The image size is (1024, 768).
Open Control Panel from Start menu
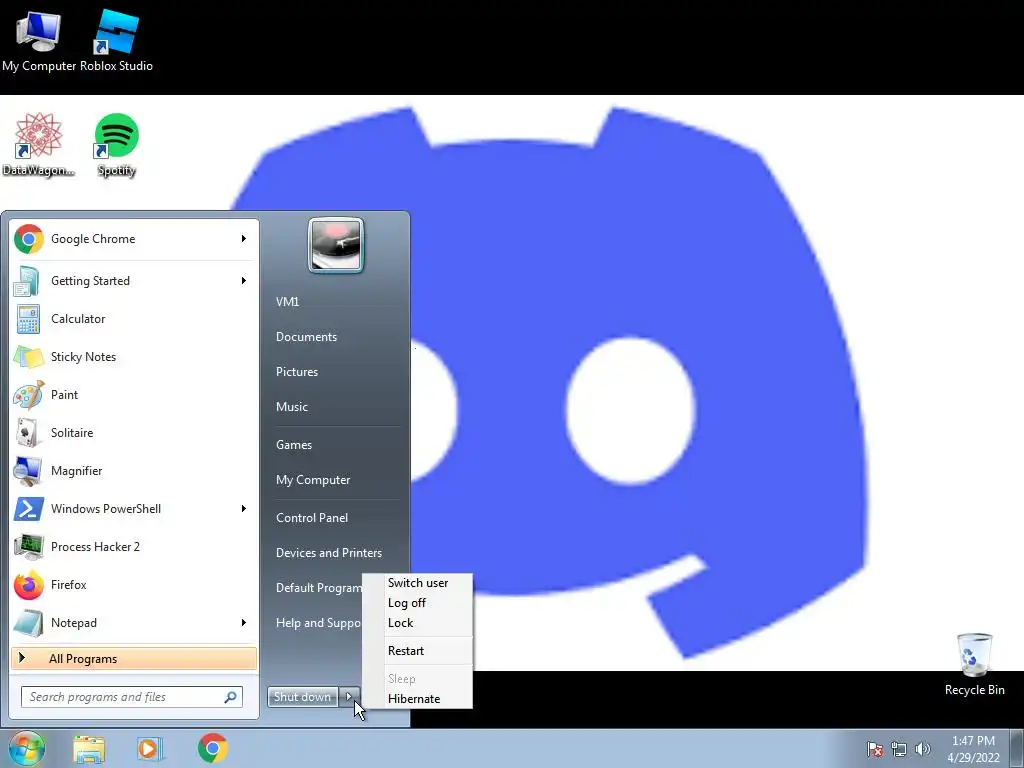[x=312, y=518]
